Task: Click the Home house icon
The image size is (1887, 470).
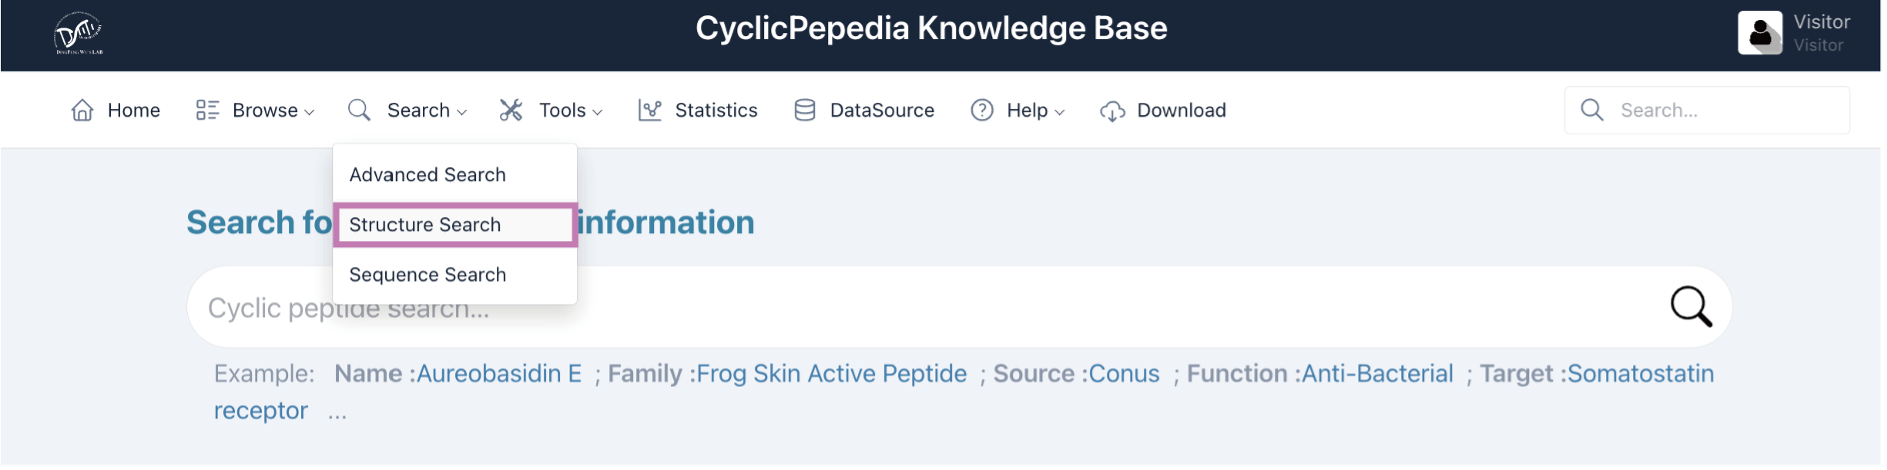Action: coord(83,110)
